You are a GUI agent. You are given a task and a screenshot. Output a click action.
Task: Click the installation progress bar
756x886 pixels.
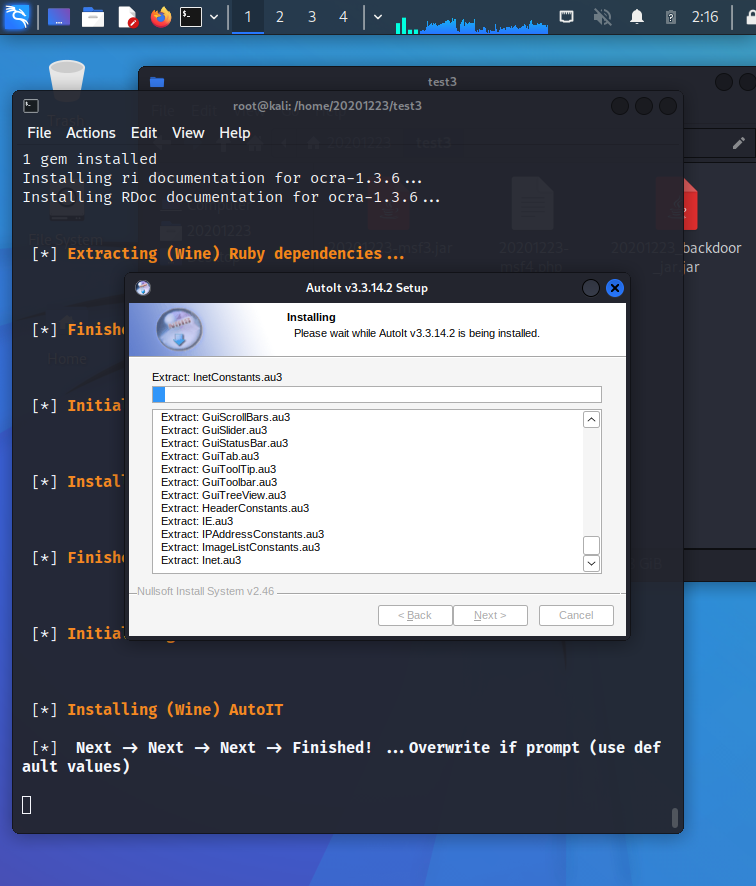pos(377,394)
